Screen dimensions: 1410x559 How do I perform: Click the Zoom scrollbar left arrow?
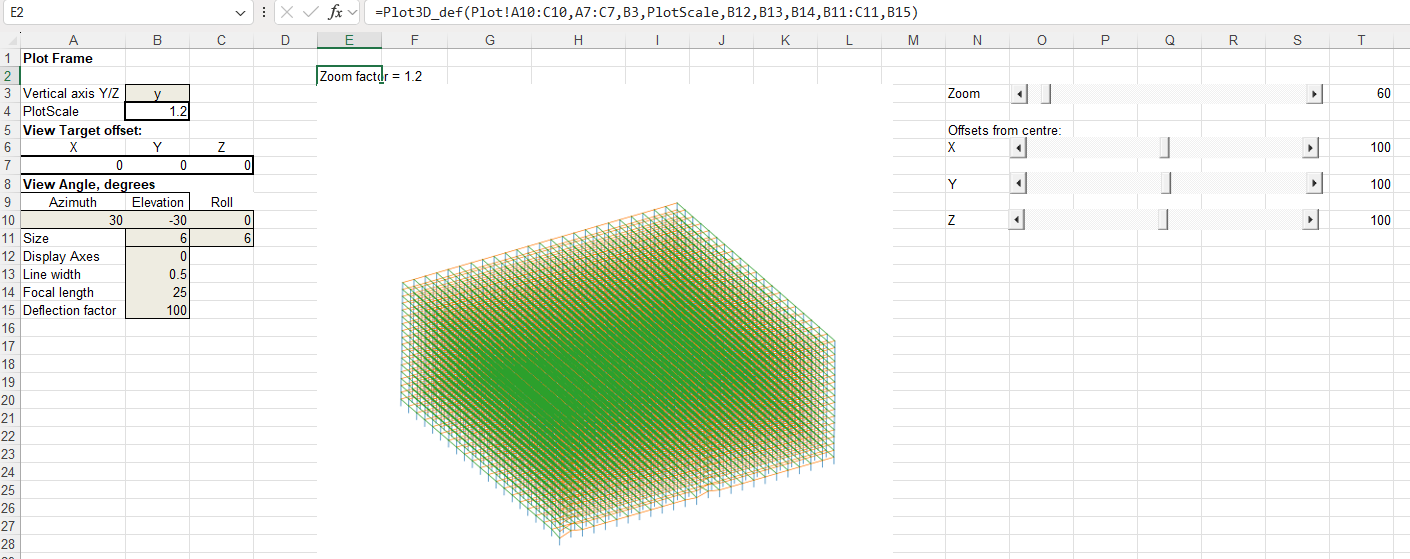pyautogui.click(x=1018, y=94)
